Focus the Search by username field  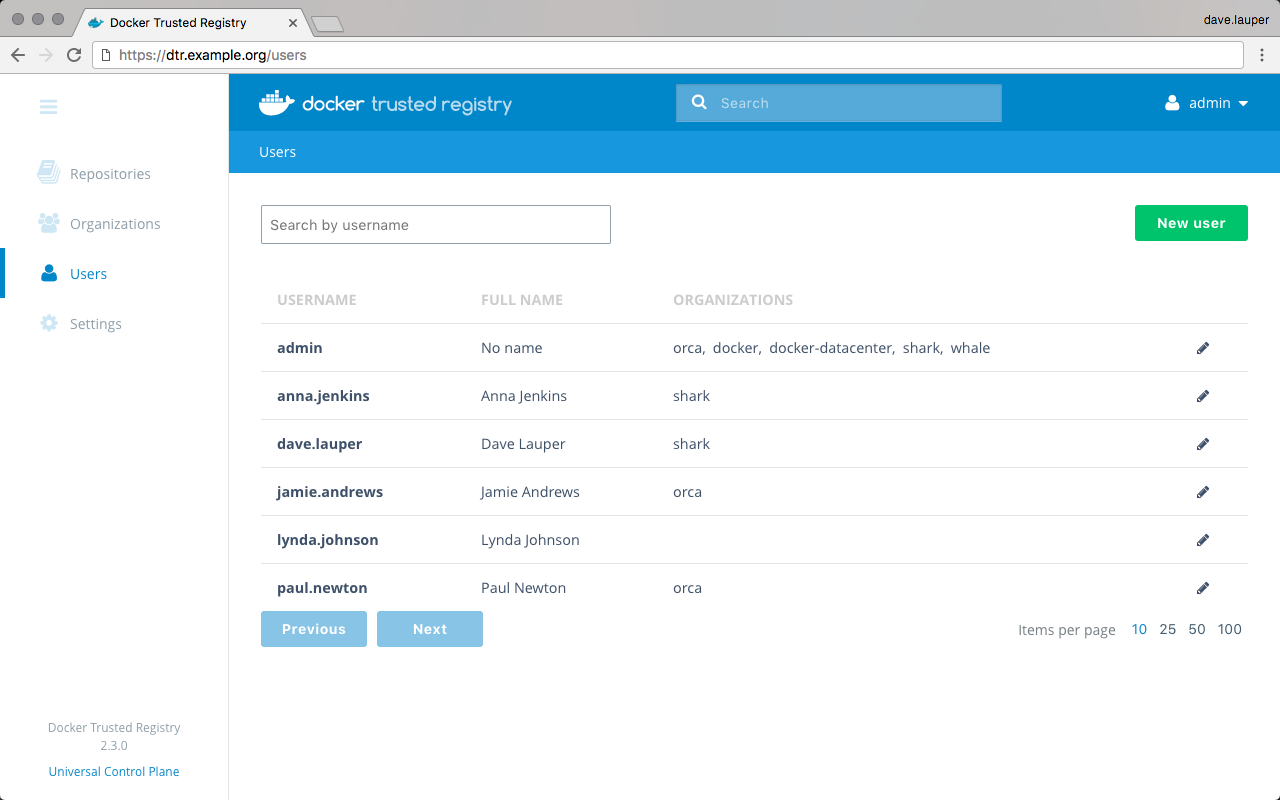click(435, 225)
